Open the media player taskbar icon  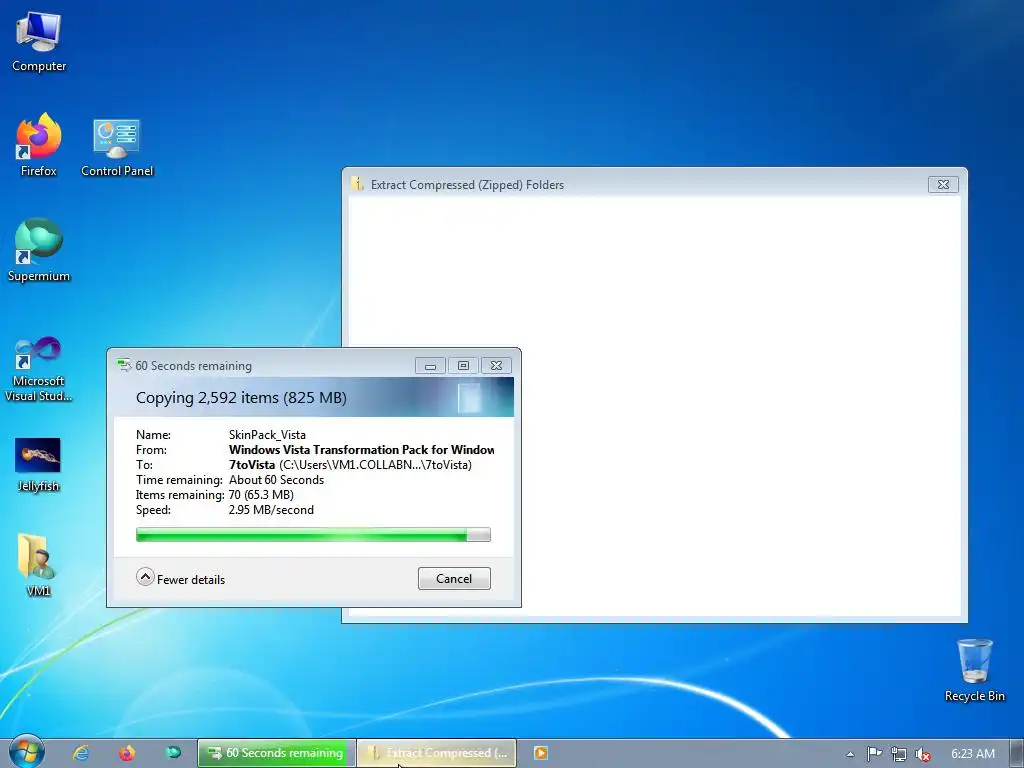(x=541, y=753)
